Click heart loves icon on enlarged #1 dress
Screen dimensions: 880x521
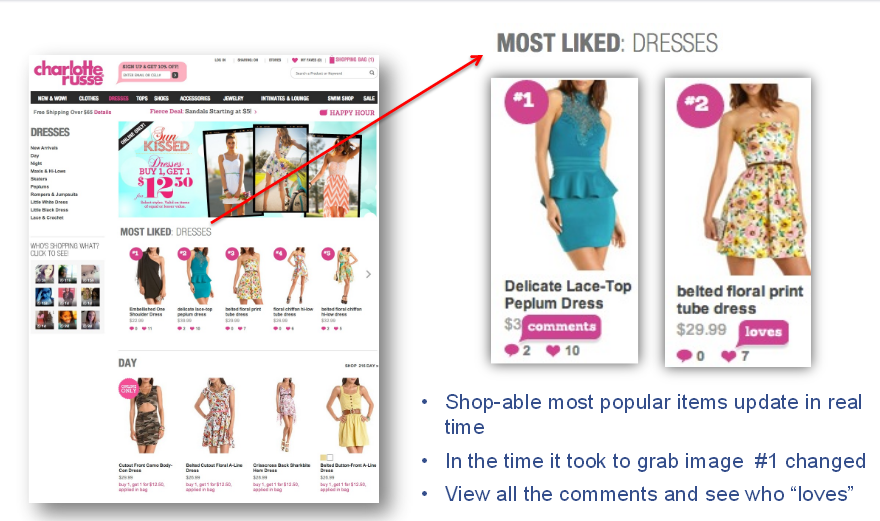[553, 350]
